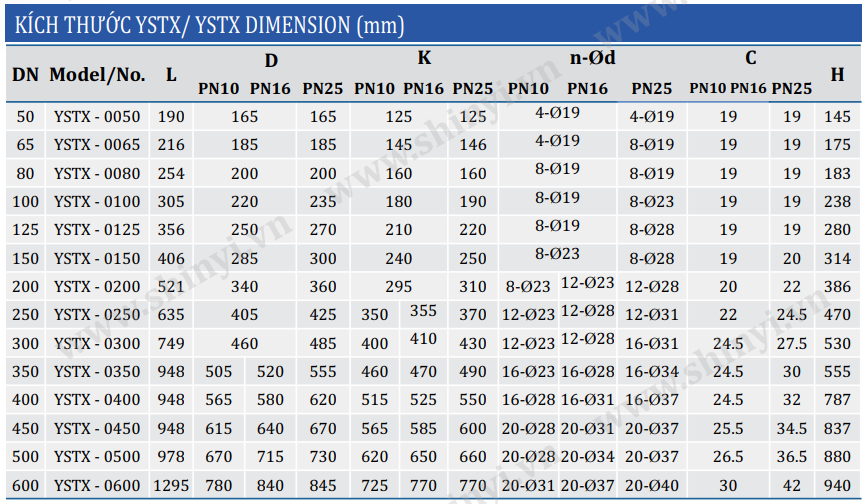865x504 pixels.
Task: Click the Model/No. column header
Action: [x=97, y=74]
